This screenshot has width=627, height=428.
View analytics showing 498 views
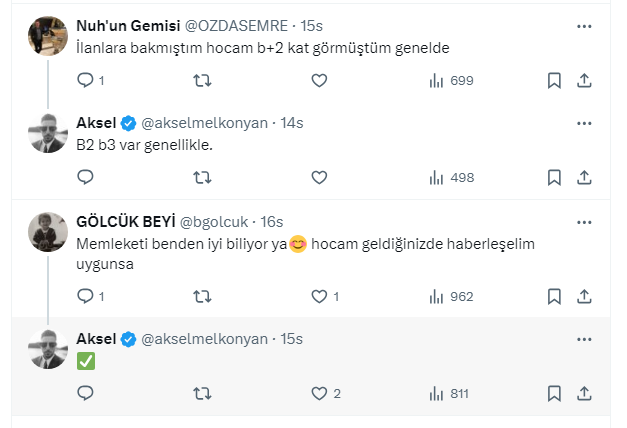pyautogui.click(x=450, y=177)
